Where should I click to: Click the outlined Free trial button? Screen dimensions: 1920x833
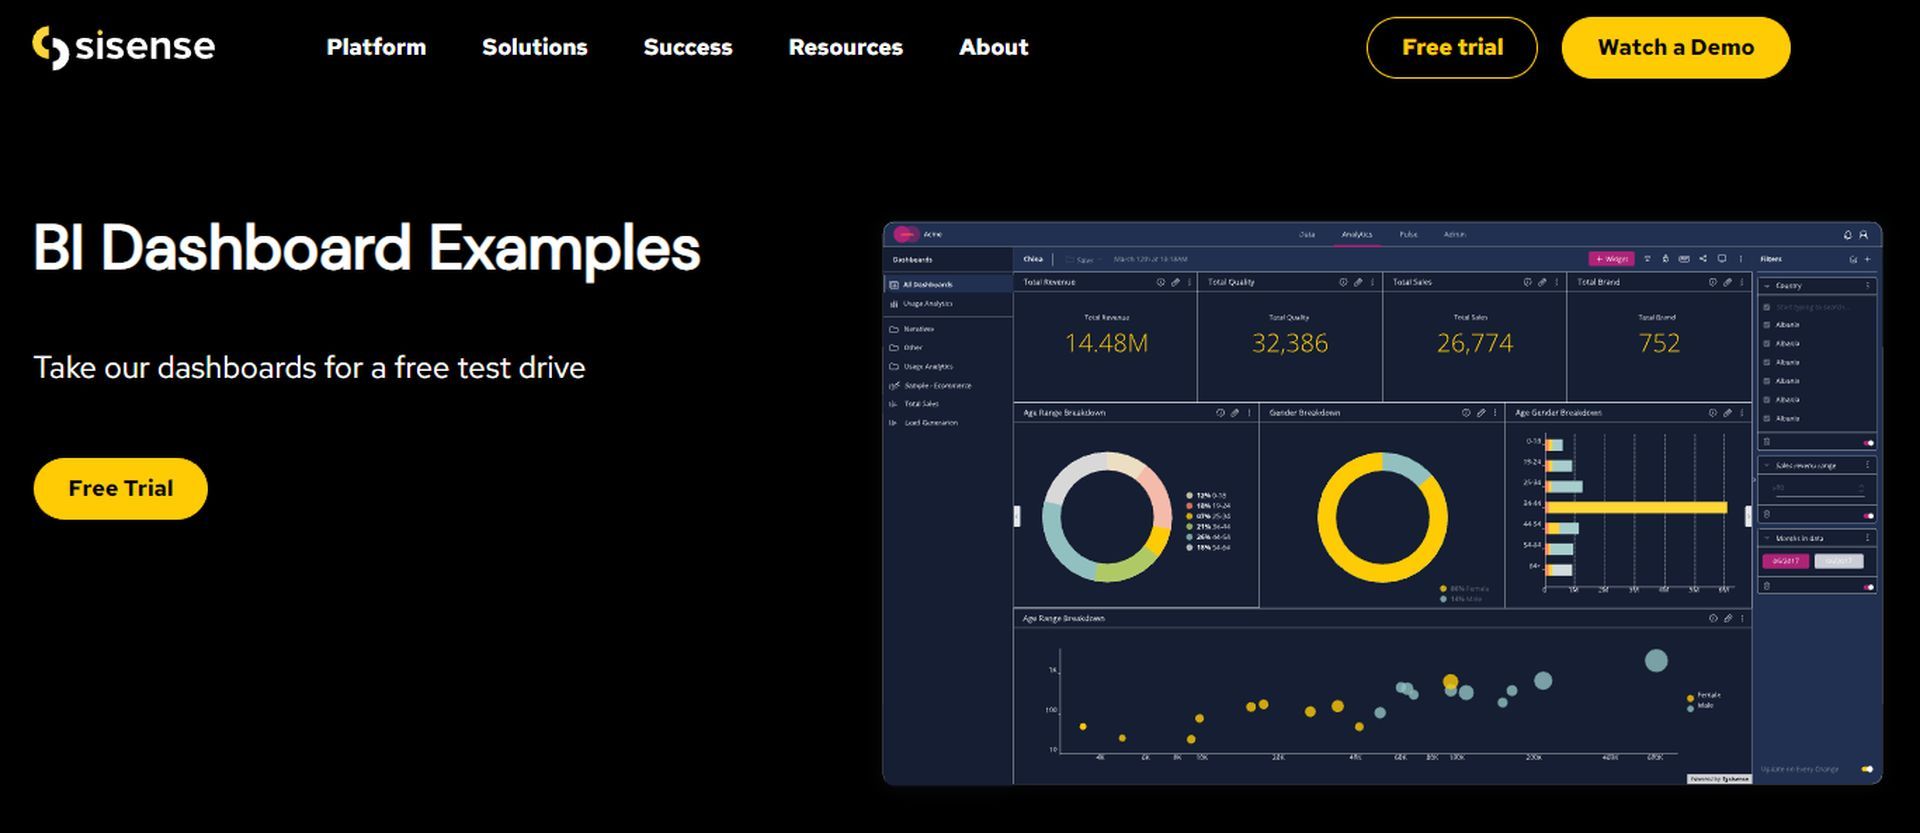[1452, 47]
